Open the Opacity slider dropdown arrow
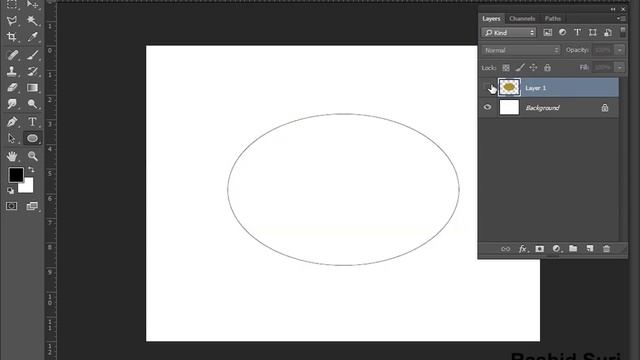640x360 pixels. [x=620, y=50]
